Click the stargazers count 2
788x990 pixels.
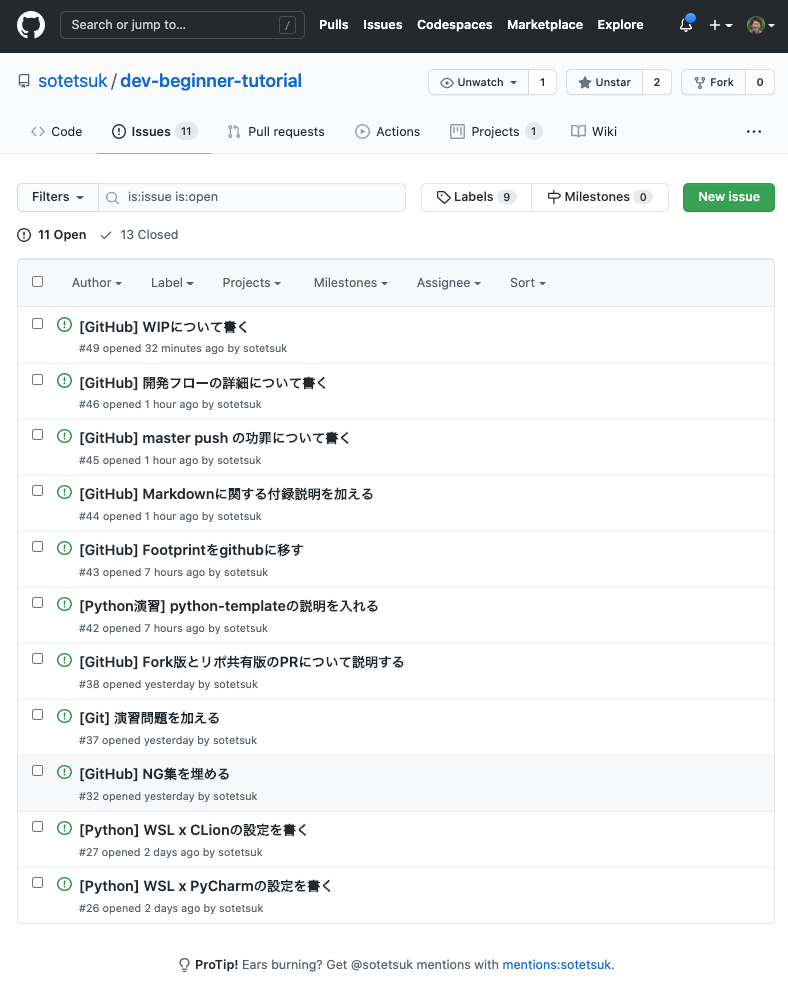[x=657, y=82]
